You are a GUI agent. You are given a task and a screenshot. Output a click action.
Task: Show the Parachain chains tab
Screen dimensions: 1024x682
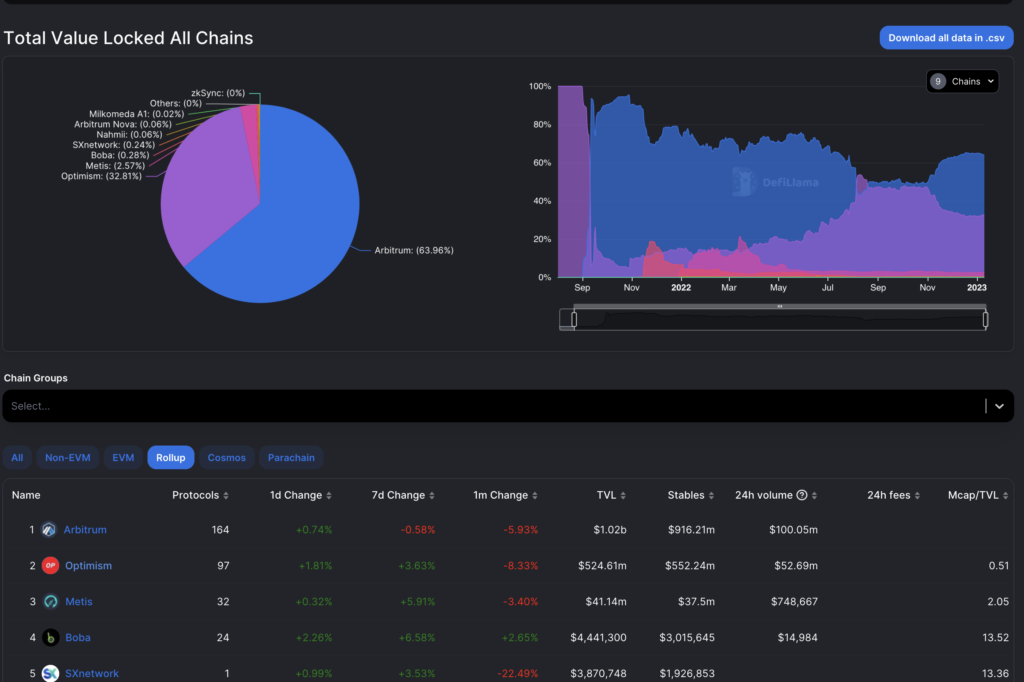click(x=291, y=458)
